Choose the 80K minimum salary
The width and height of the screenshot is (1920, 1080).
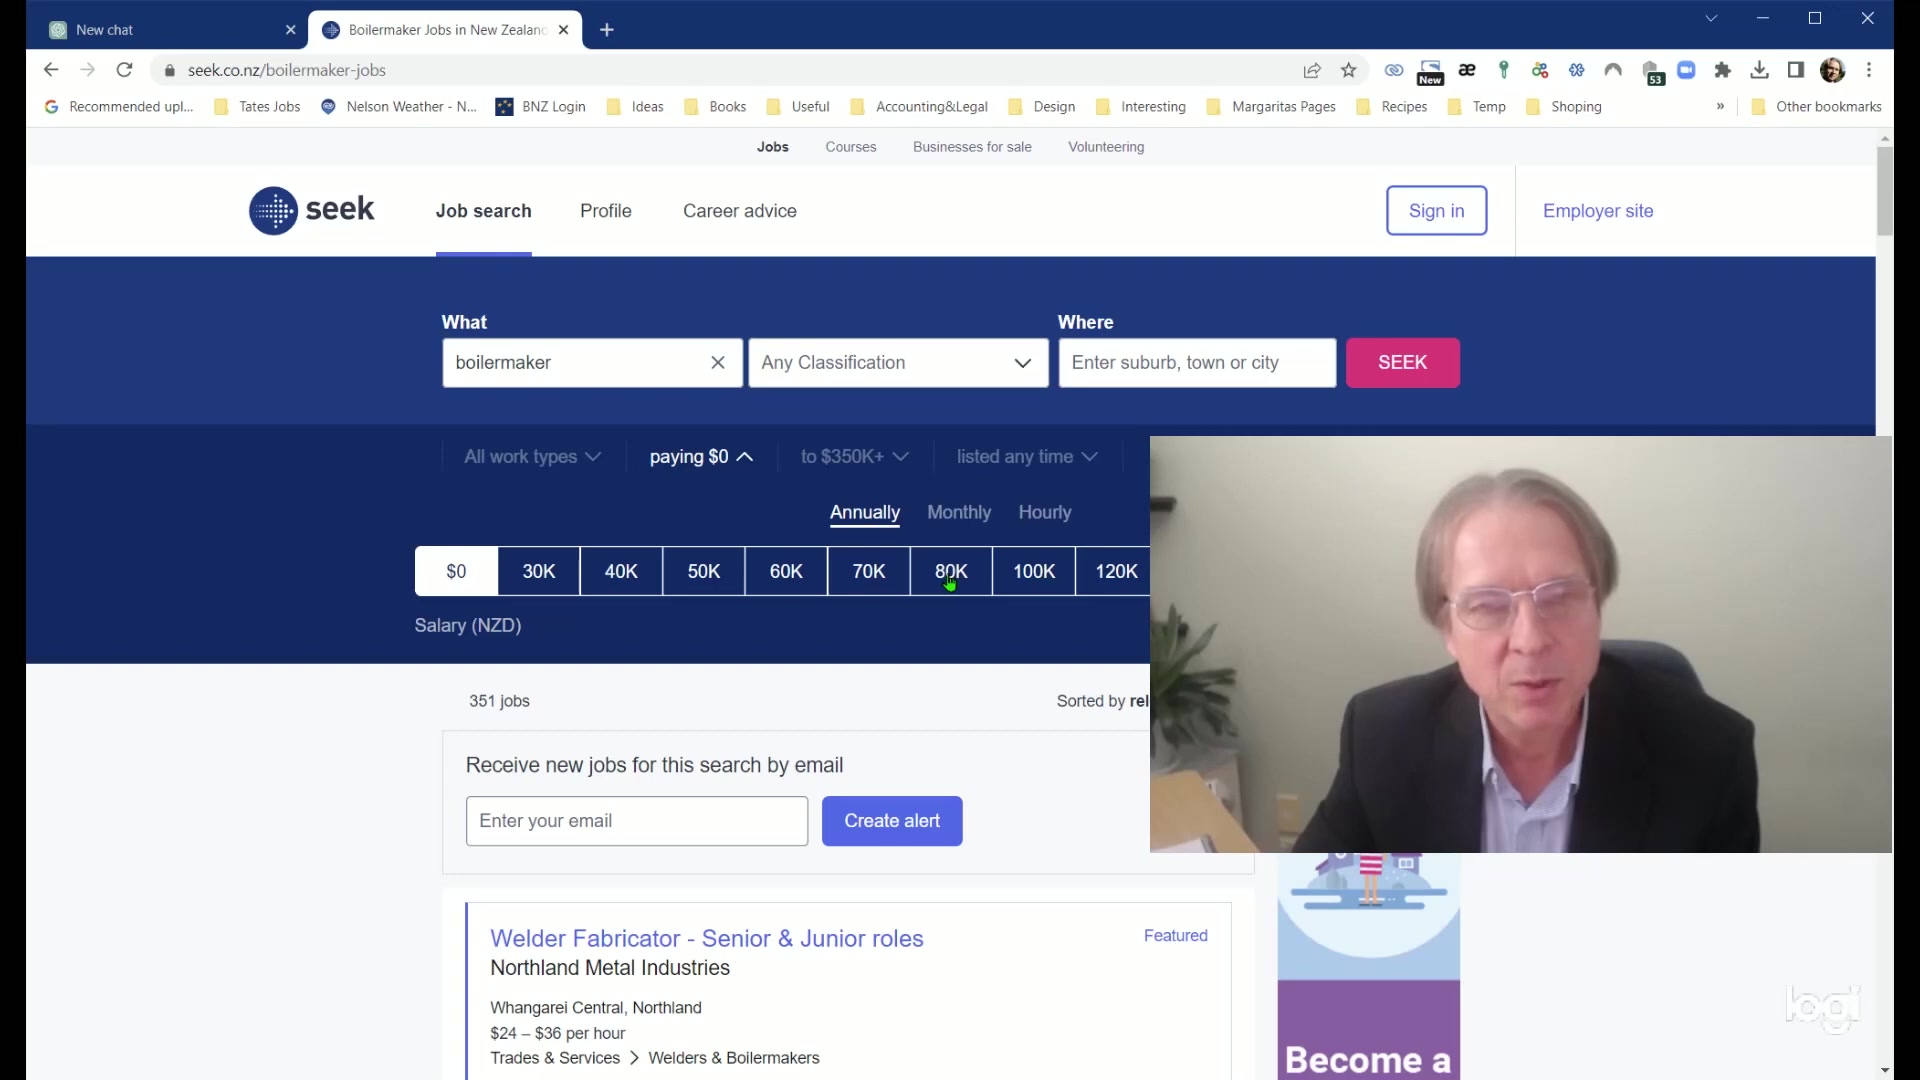tap(951, 571)
